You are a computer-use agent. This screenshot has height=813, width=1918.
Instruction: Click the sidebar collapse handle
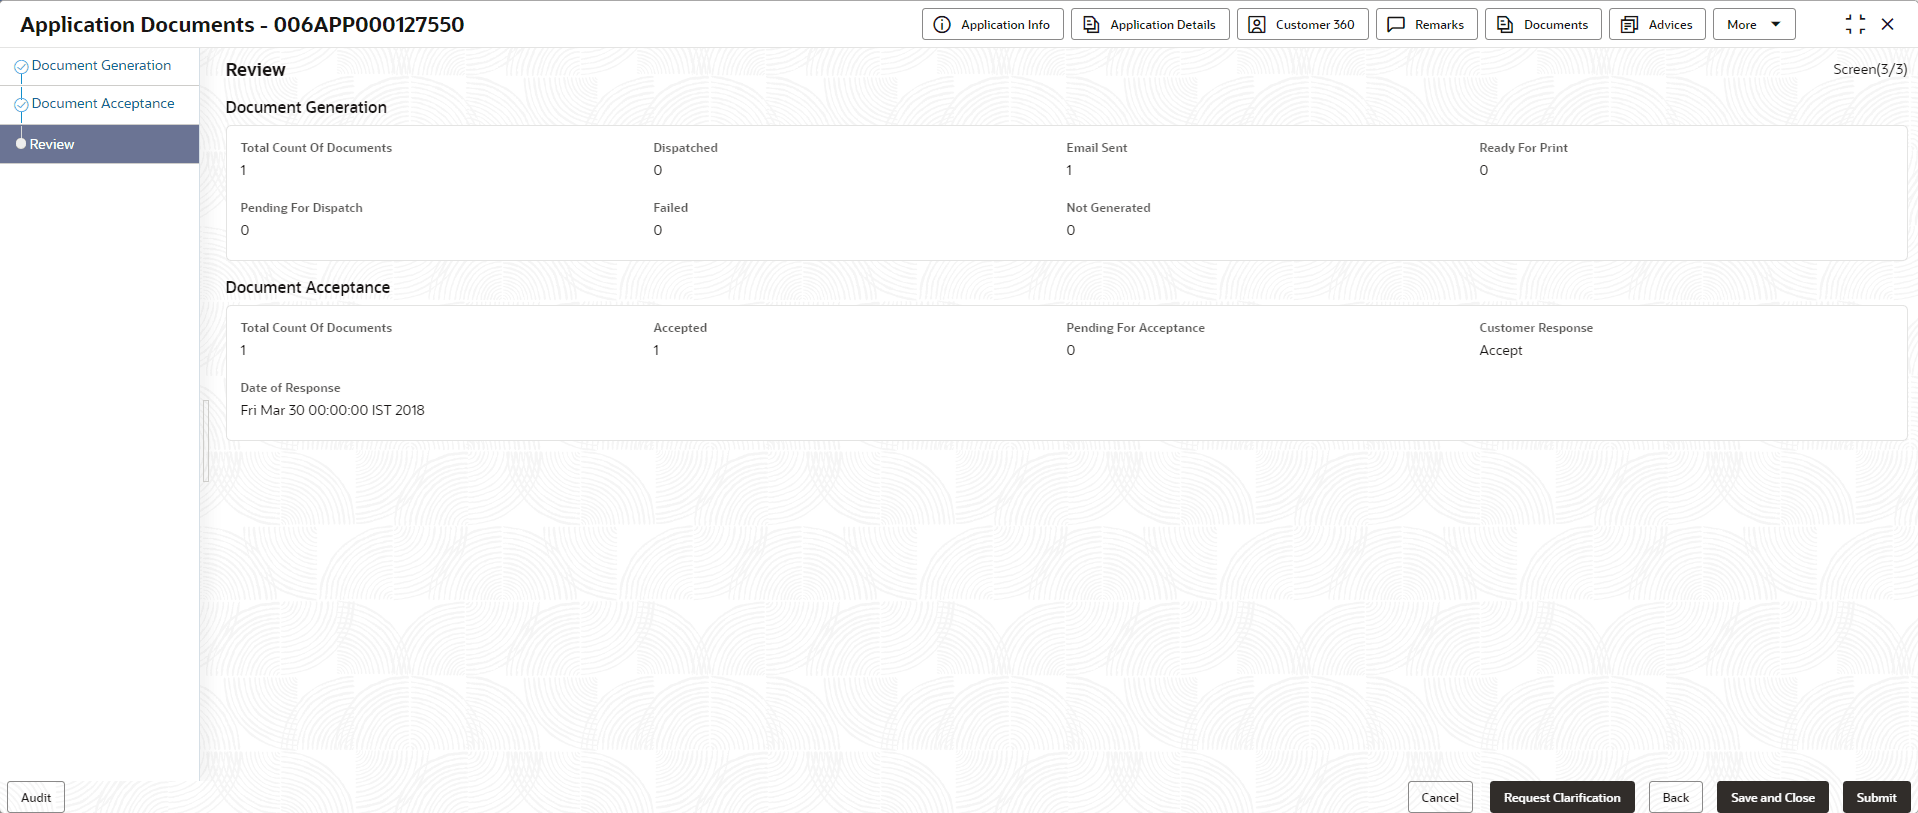[x=205, y=441]
